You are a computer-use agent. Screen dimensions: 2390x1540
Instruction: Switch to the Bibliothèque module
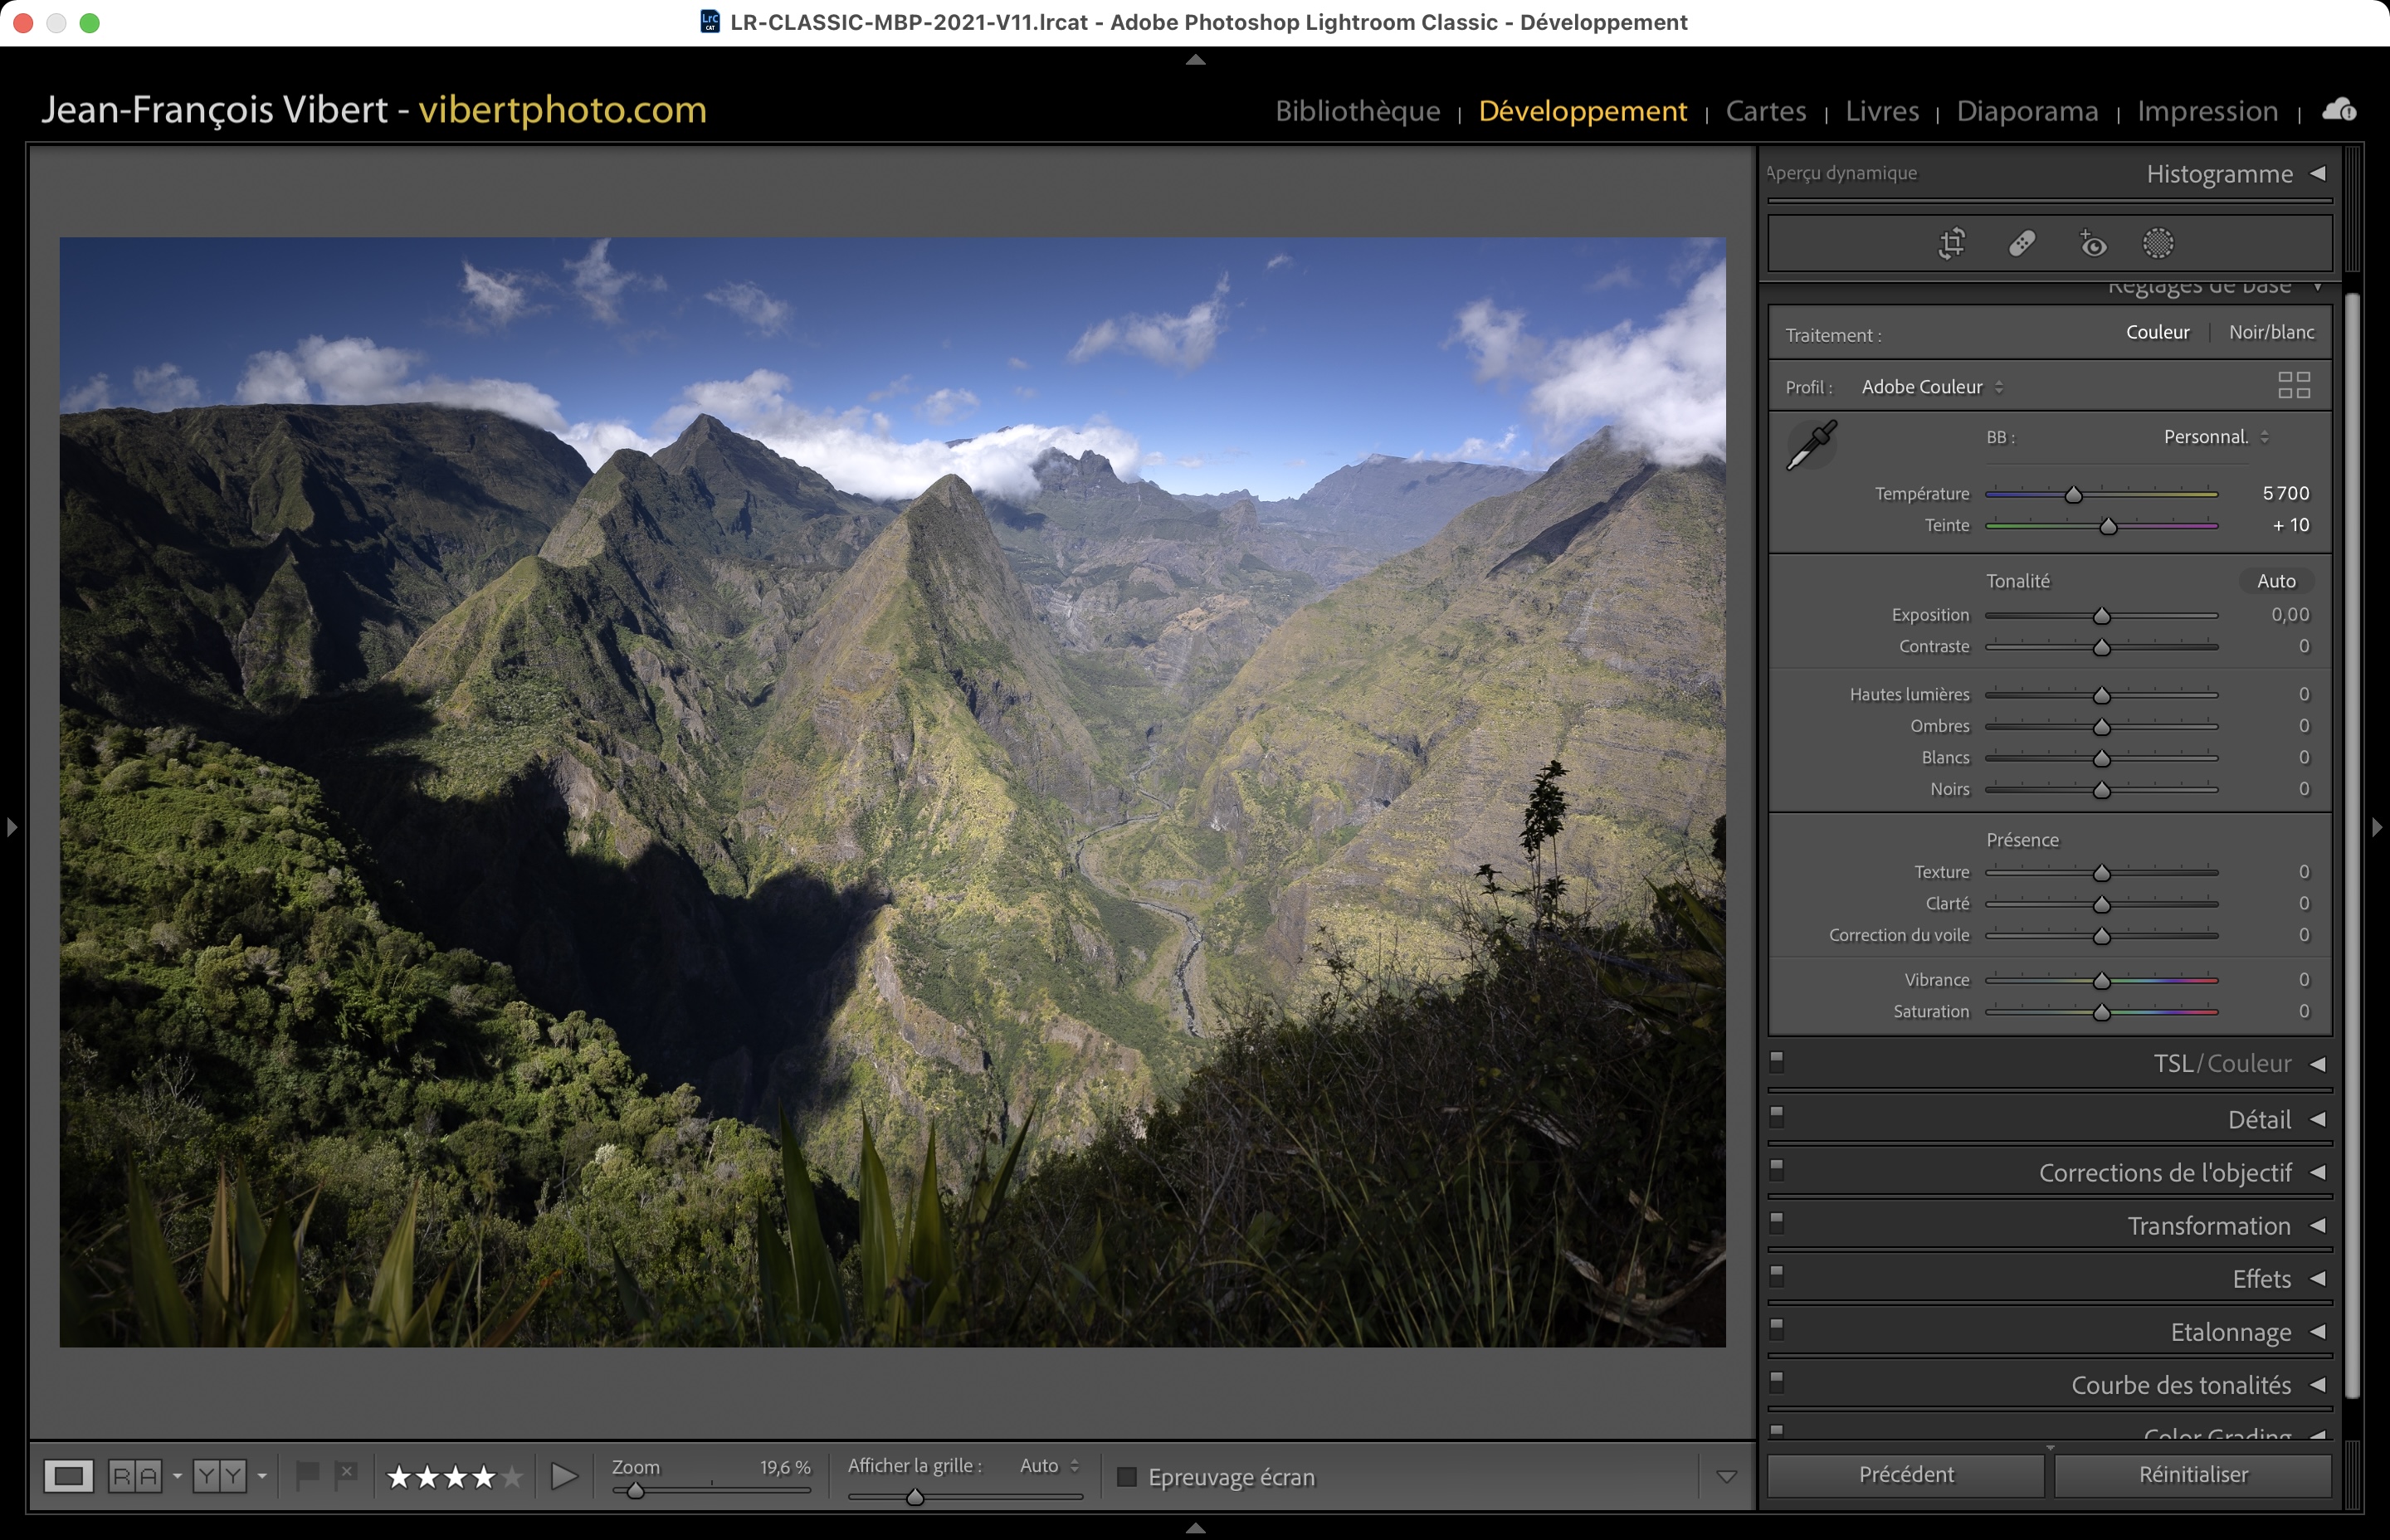(1357, 111)
